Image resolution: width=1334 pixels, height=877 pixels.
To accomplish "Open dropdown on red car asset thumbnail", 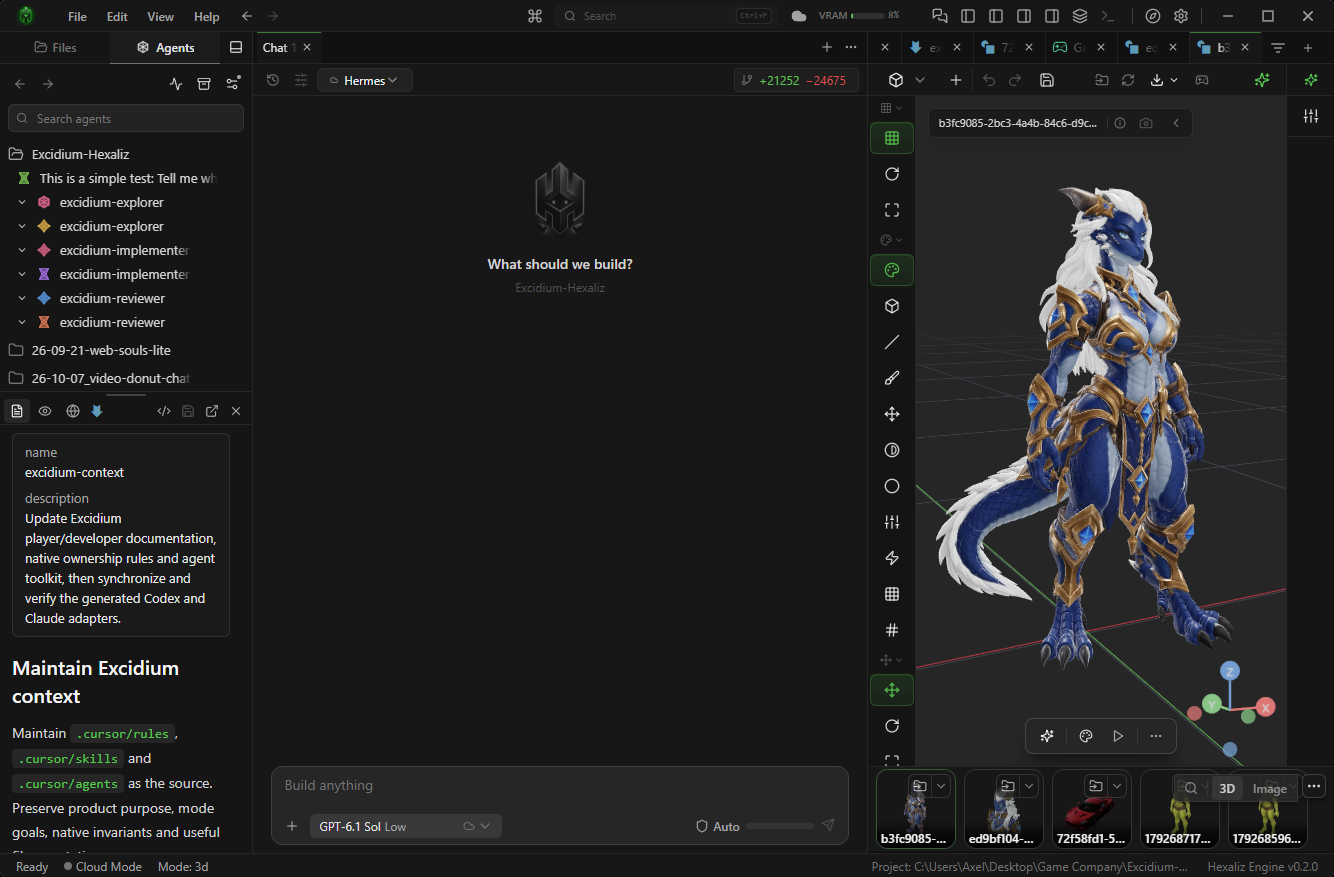I will click(x=1118, y=785).
